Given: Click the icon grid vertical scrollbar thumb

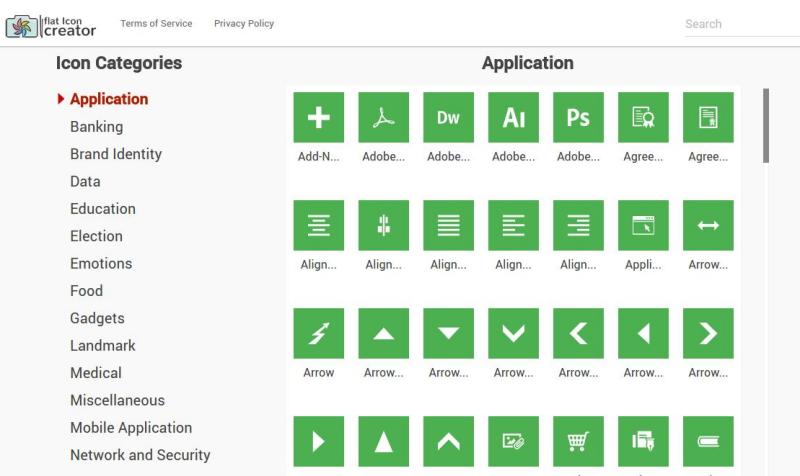Looking at the screenshot, I should pyautogui.click(x=766, y=126).
